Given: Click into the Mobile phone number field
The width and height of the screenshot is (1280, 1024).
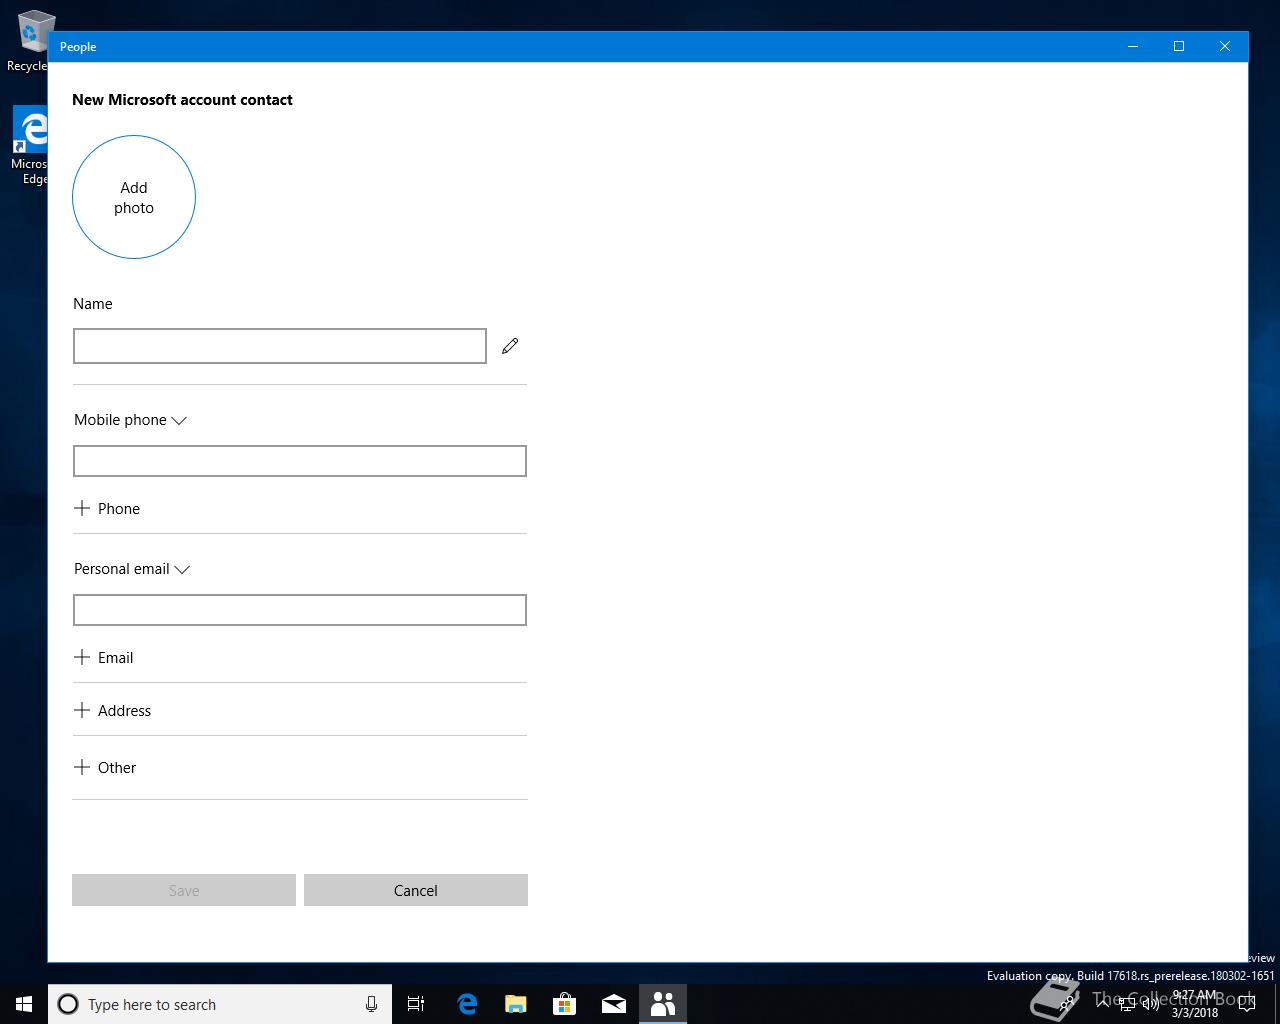Looking at the screenshot, I should click(300, 461).
